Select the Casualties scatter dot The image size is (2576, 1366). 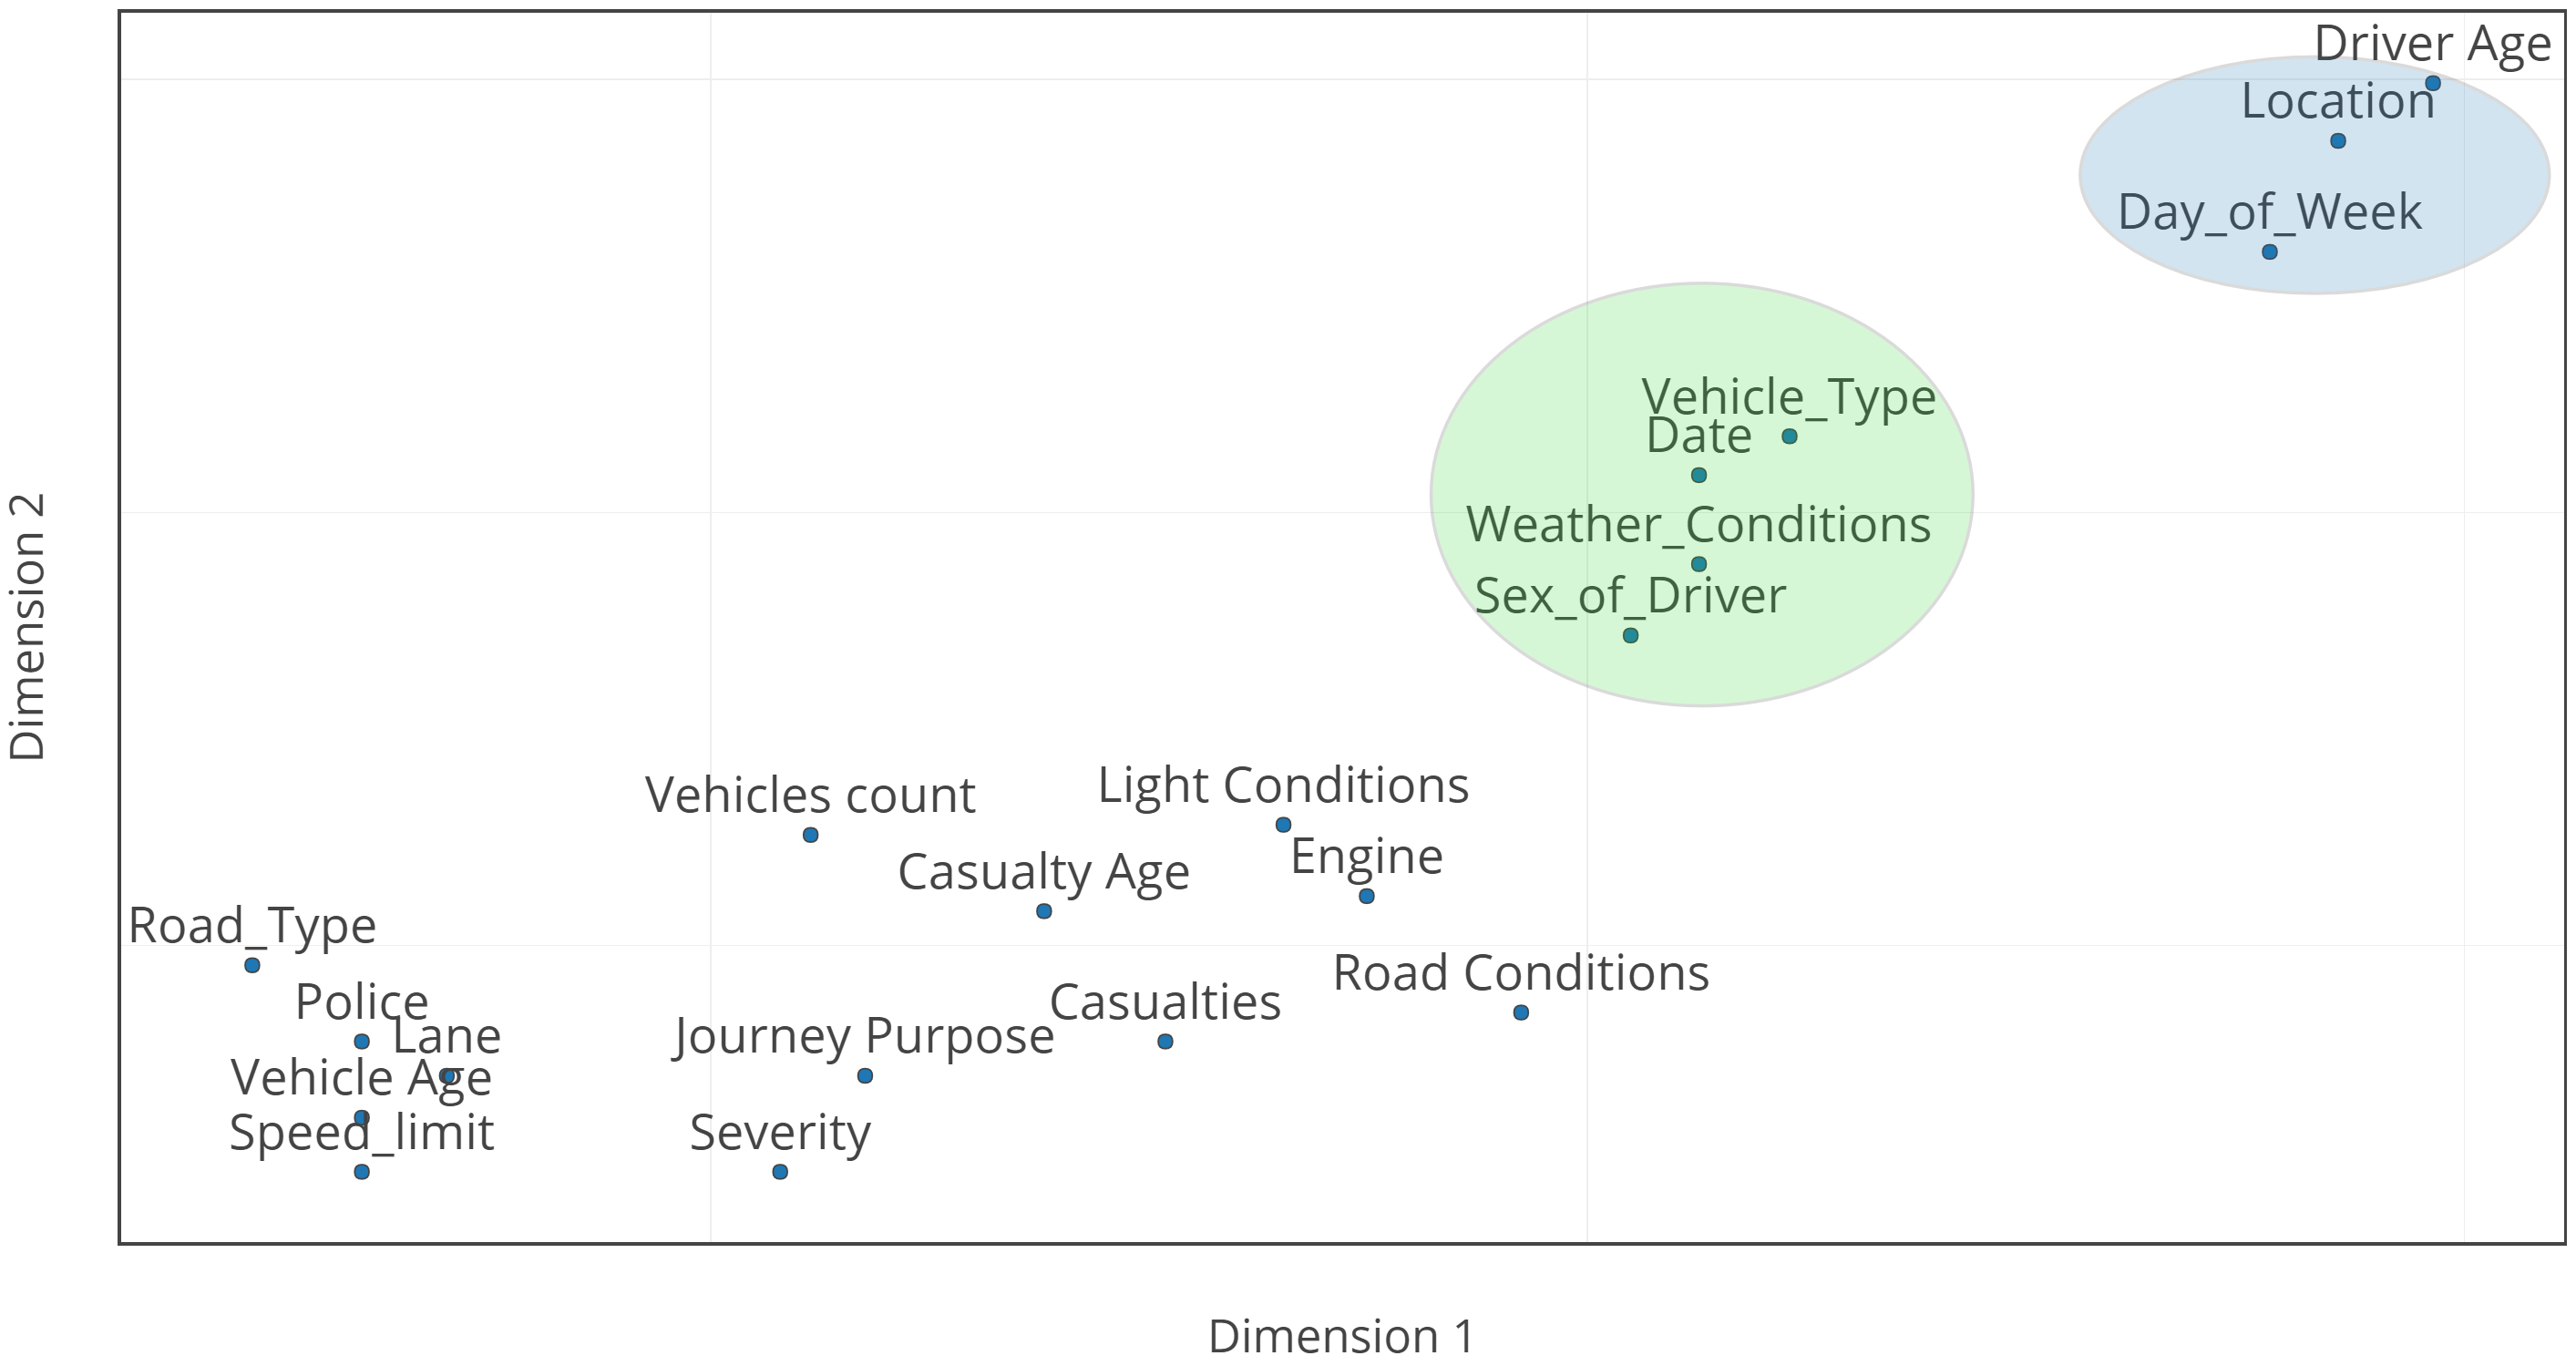[x=1165, y=1042]
